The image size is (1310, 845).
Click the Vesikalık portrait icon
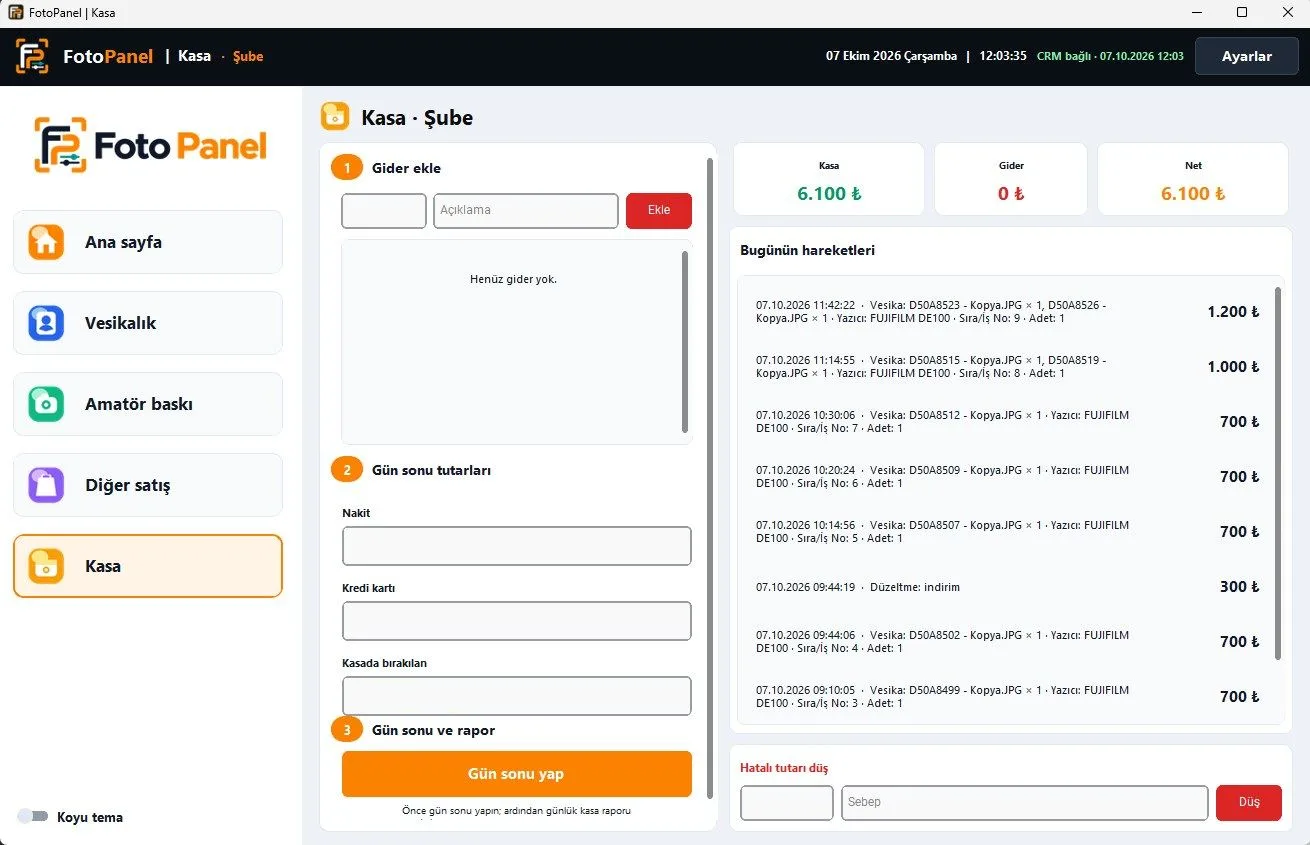click(x=46, y=323)
